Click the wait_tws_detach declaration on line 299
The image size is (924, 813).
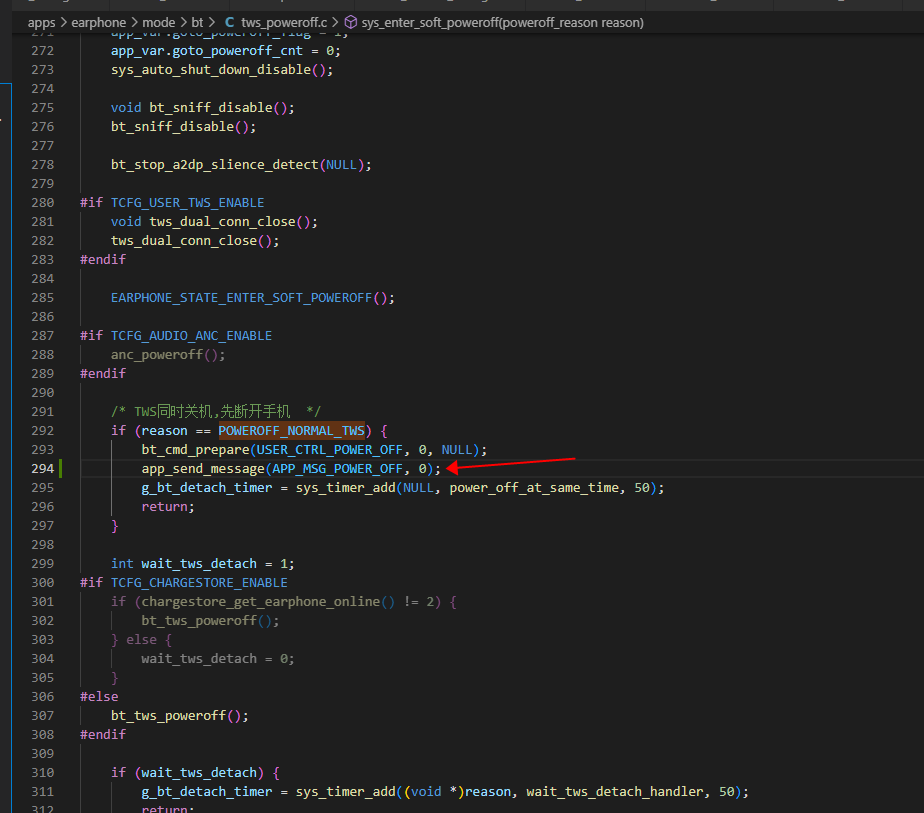[199, 564]
